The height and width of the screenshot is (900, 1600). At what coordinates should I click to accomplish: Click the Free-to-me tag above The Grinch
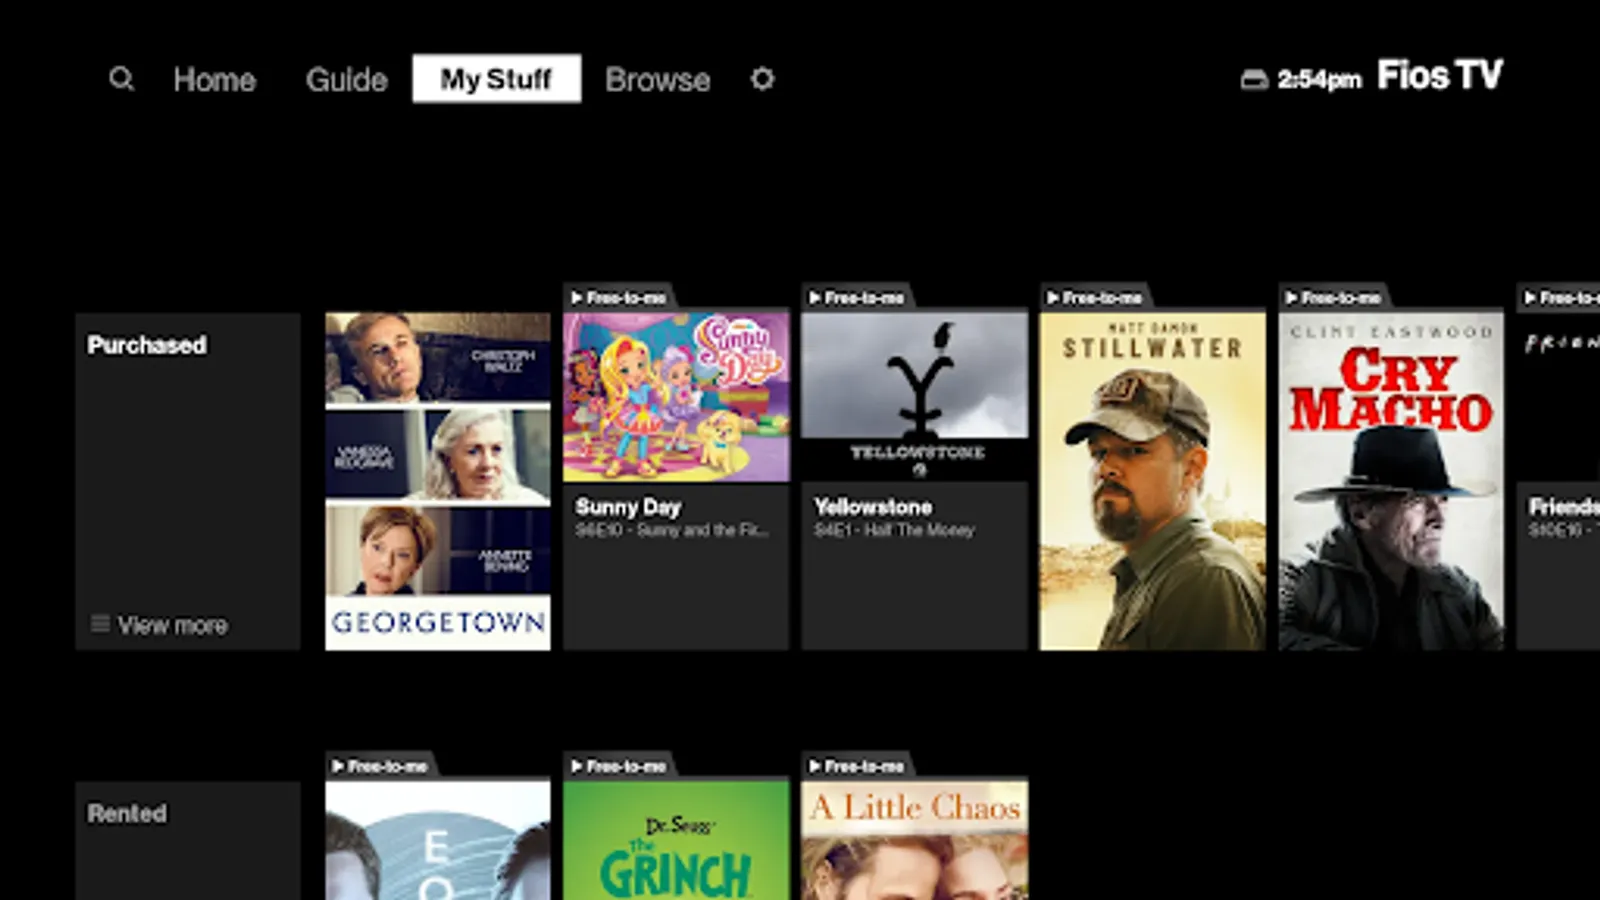620,766
